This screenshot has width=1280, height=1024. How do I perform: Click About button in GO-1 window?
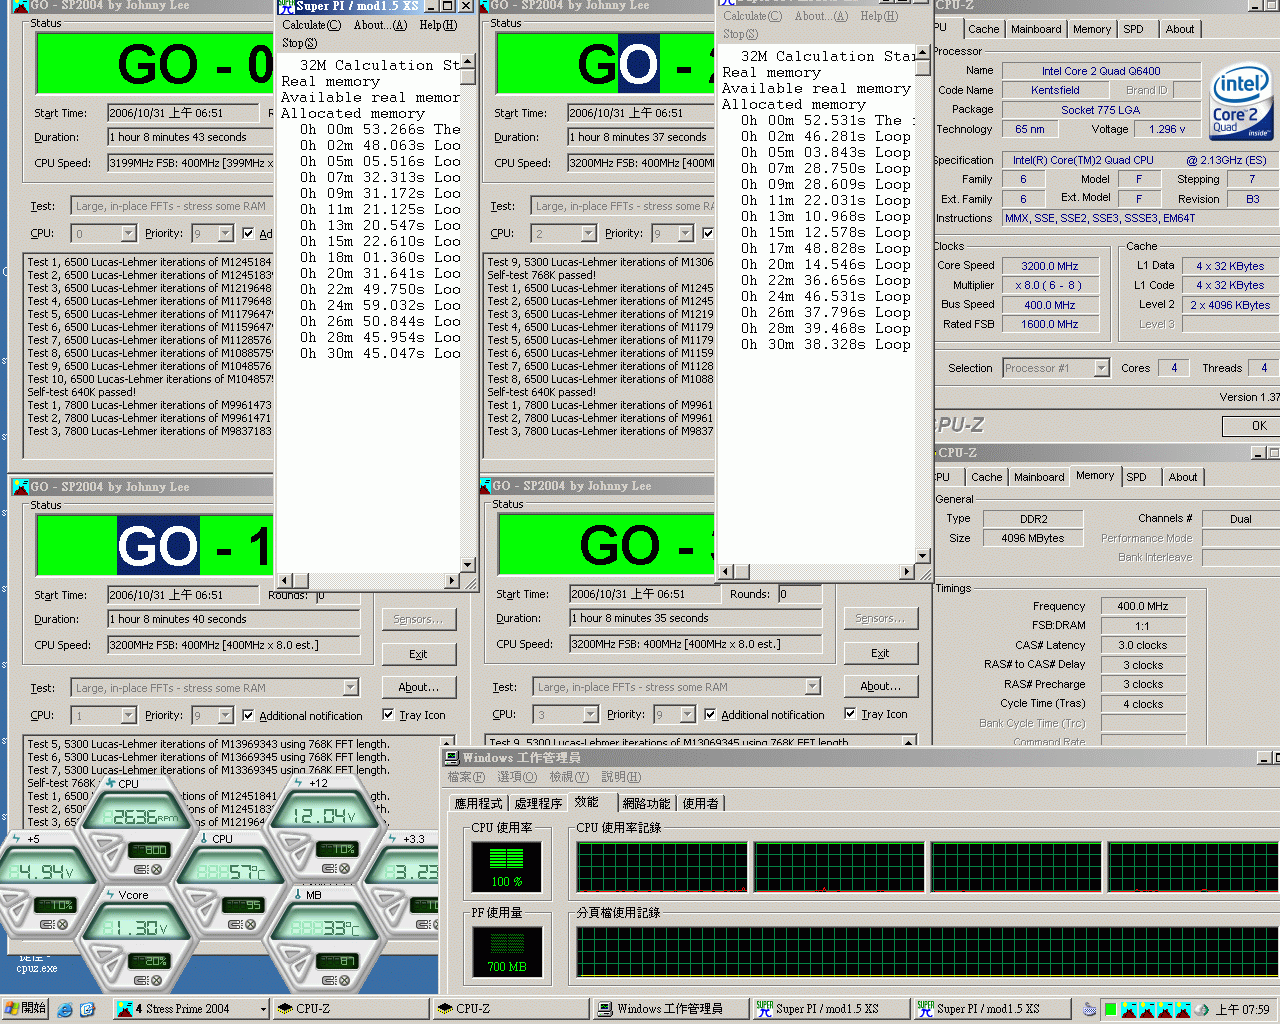coord(418,687)
